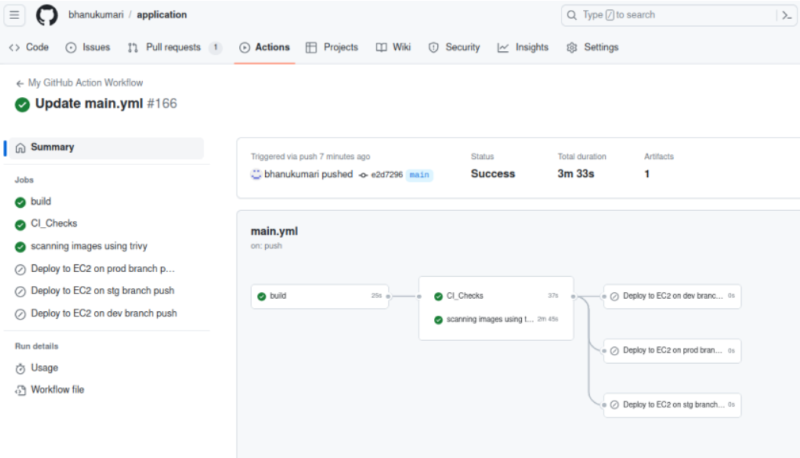Click the GitHub Octocat logo

pyautogui.click(x=46, y=15)
